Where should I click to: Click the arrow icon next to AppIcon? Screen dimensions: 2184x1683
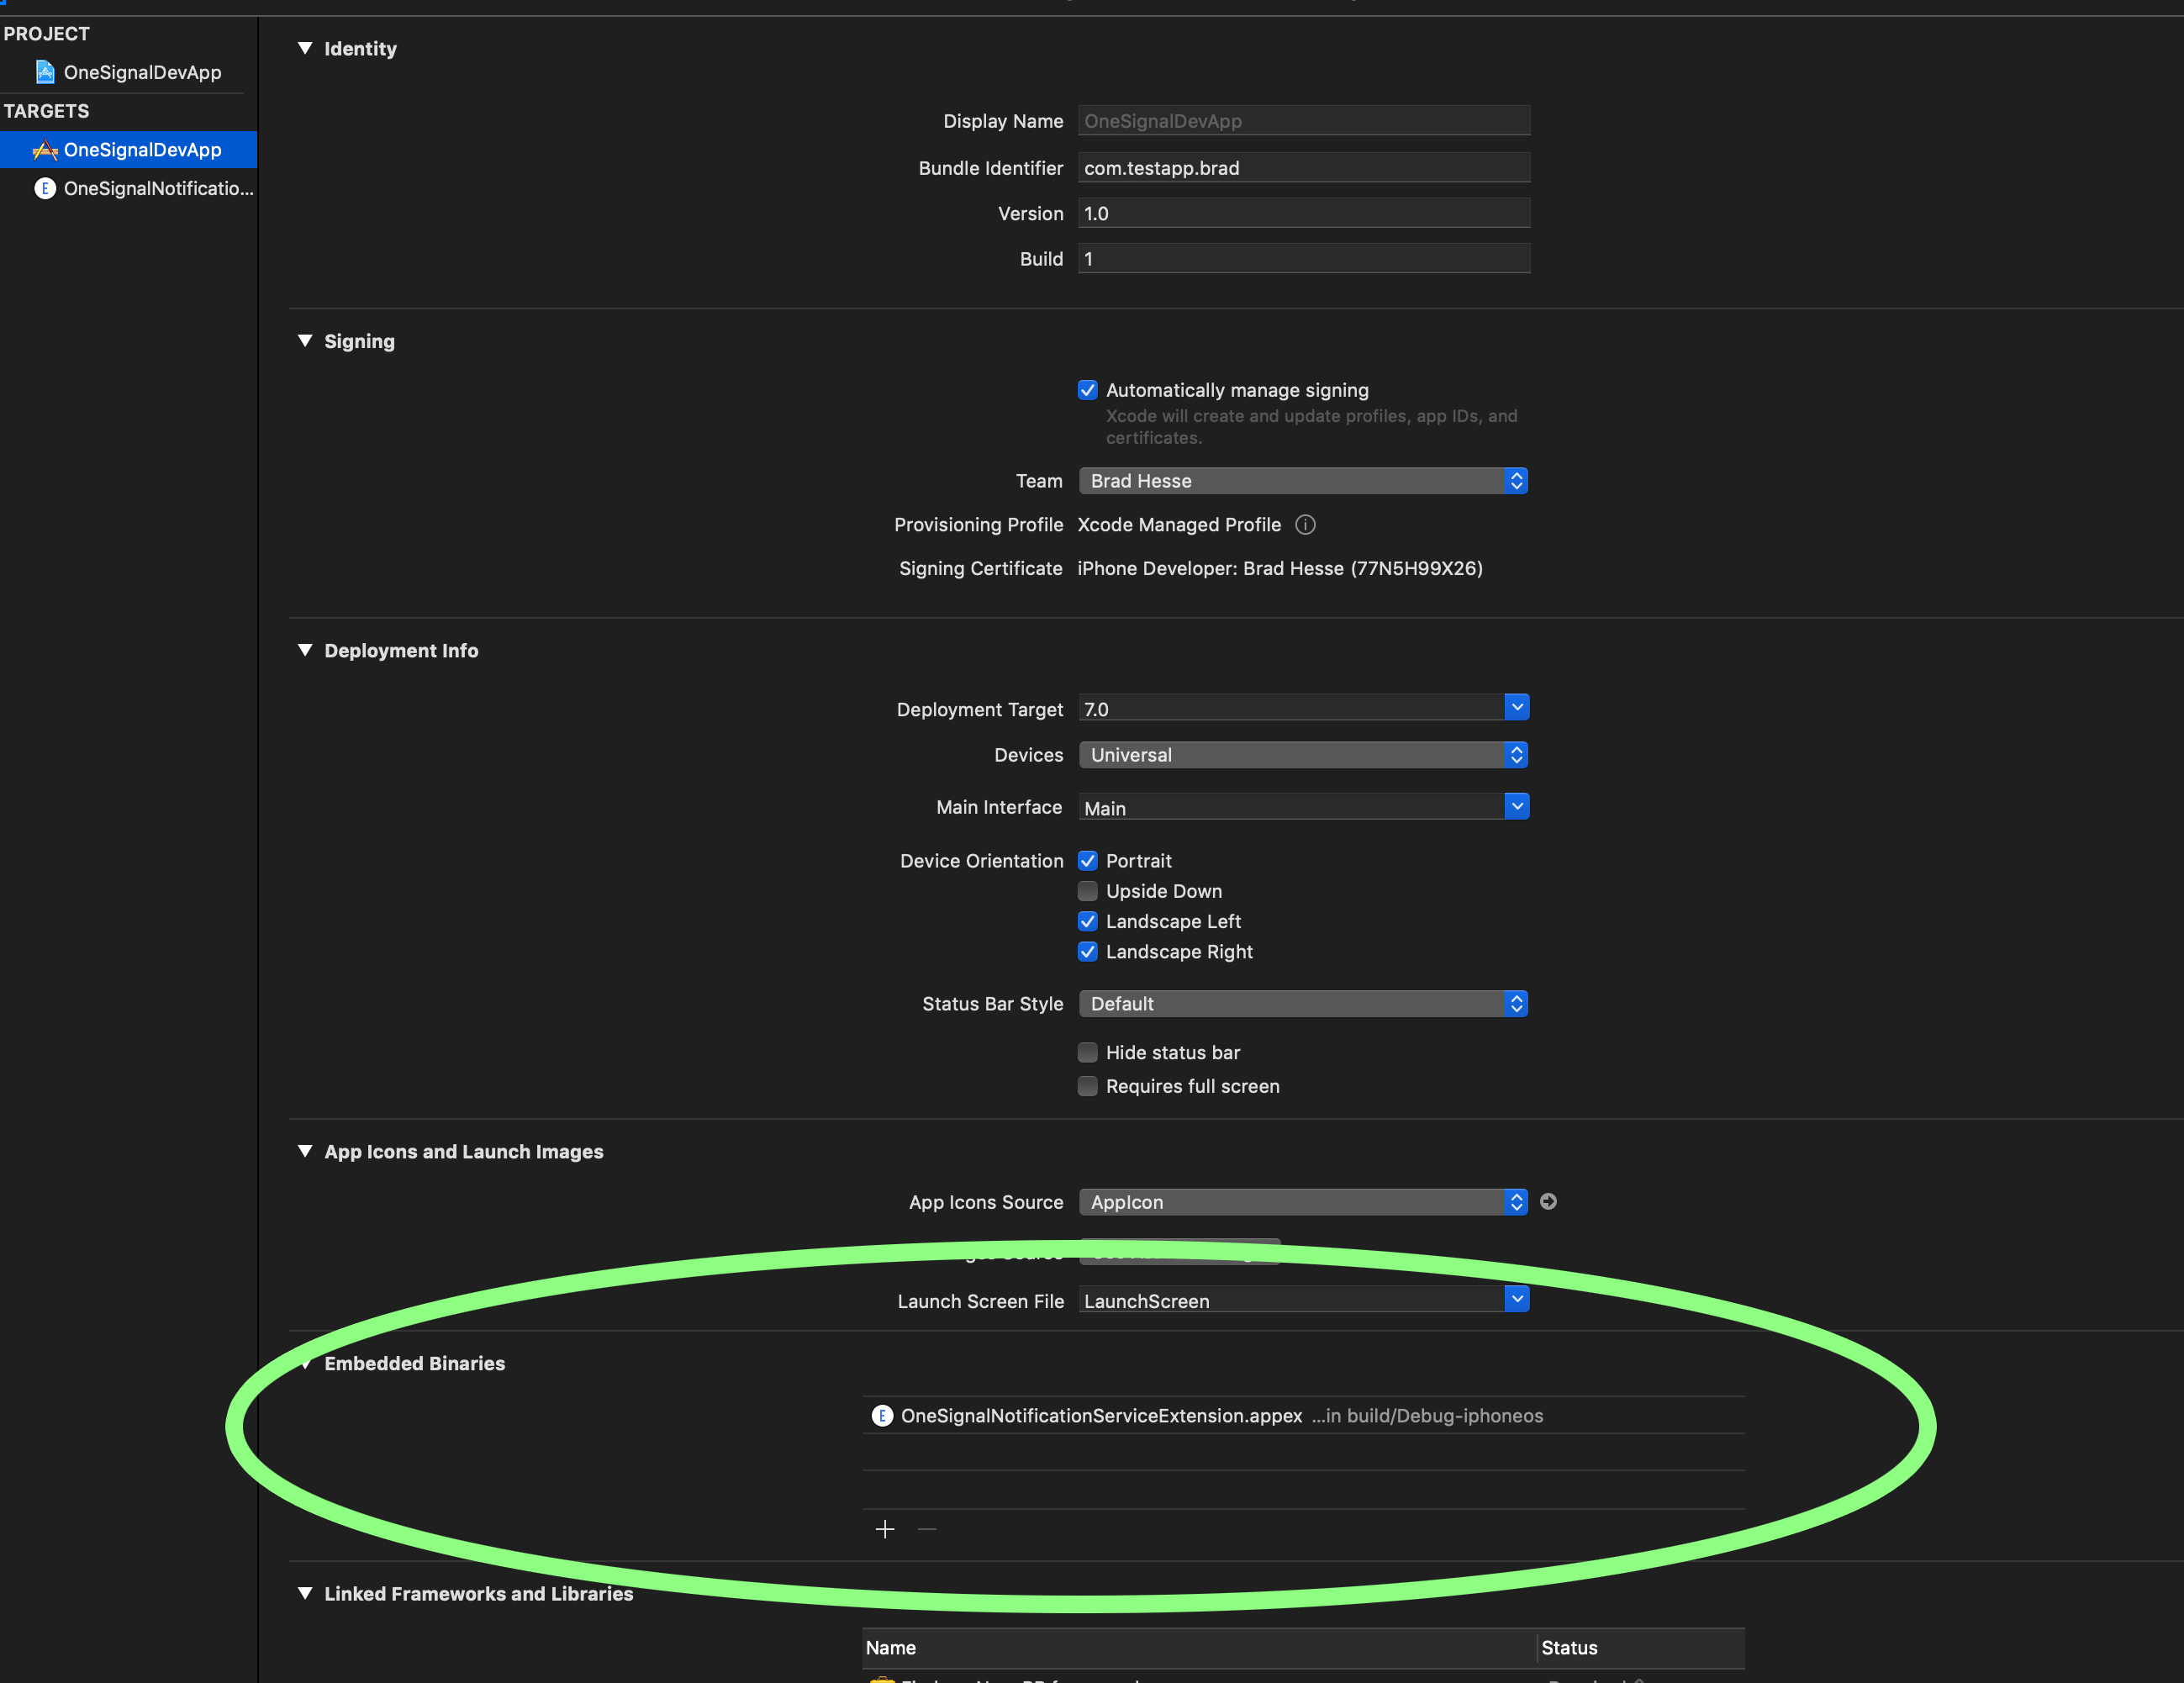1548,1201
